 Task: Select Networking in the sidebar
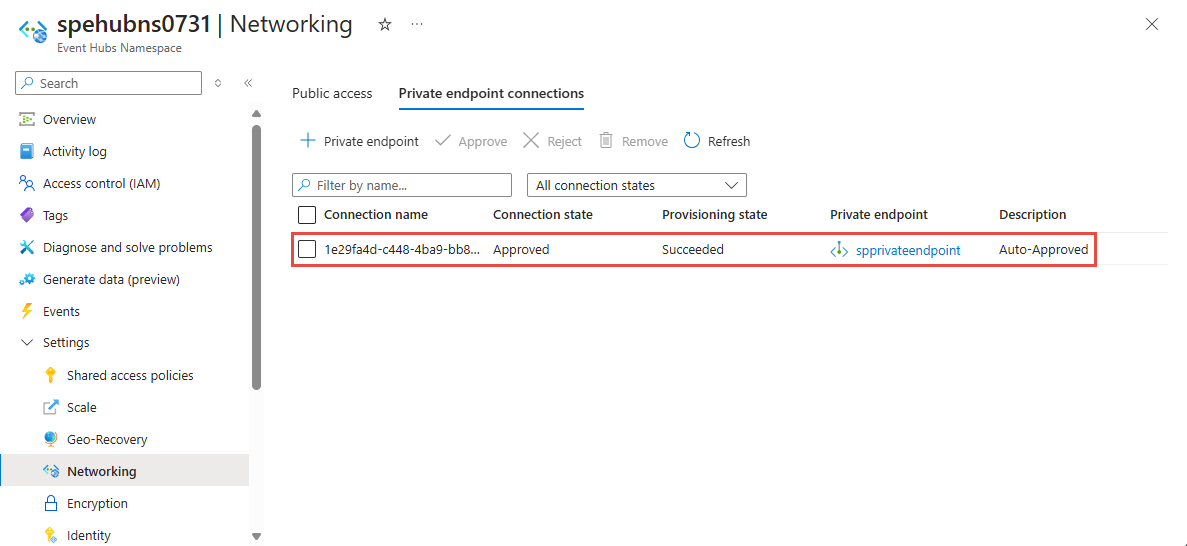tap(125, 471)
